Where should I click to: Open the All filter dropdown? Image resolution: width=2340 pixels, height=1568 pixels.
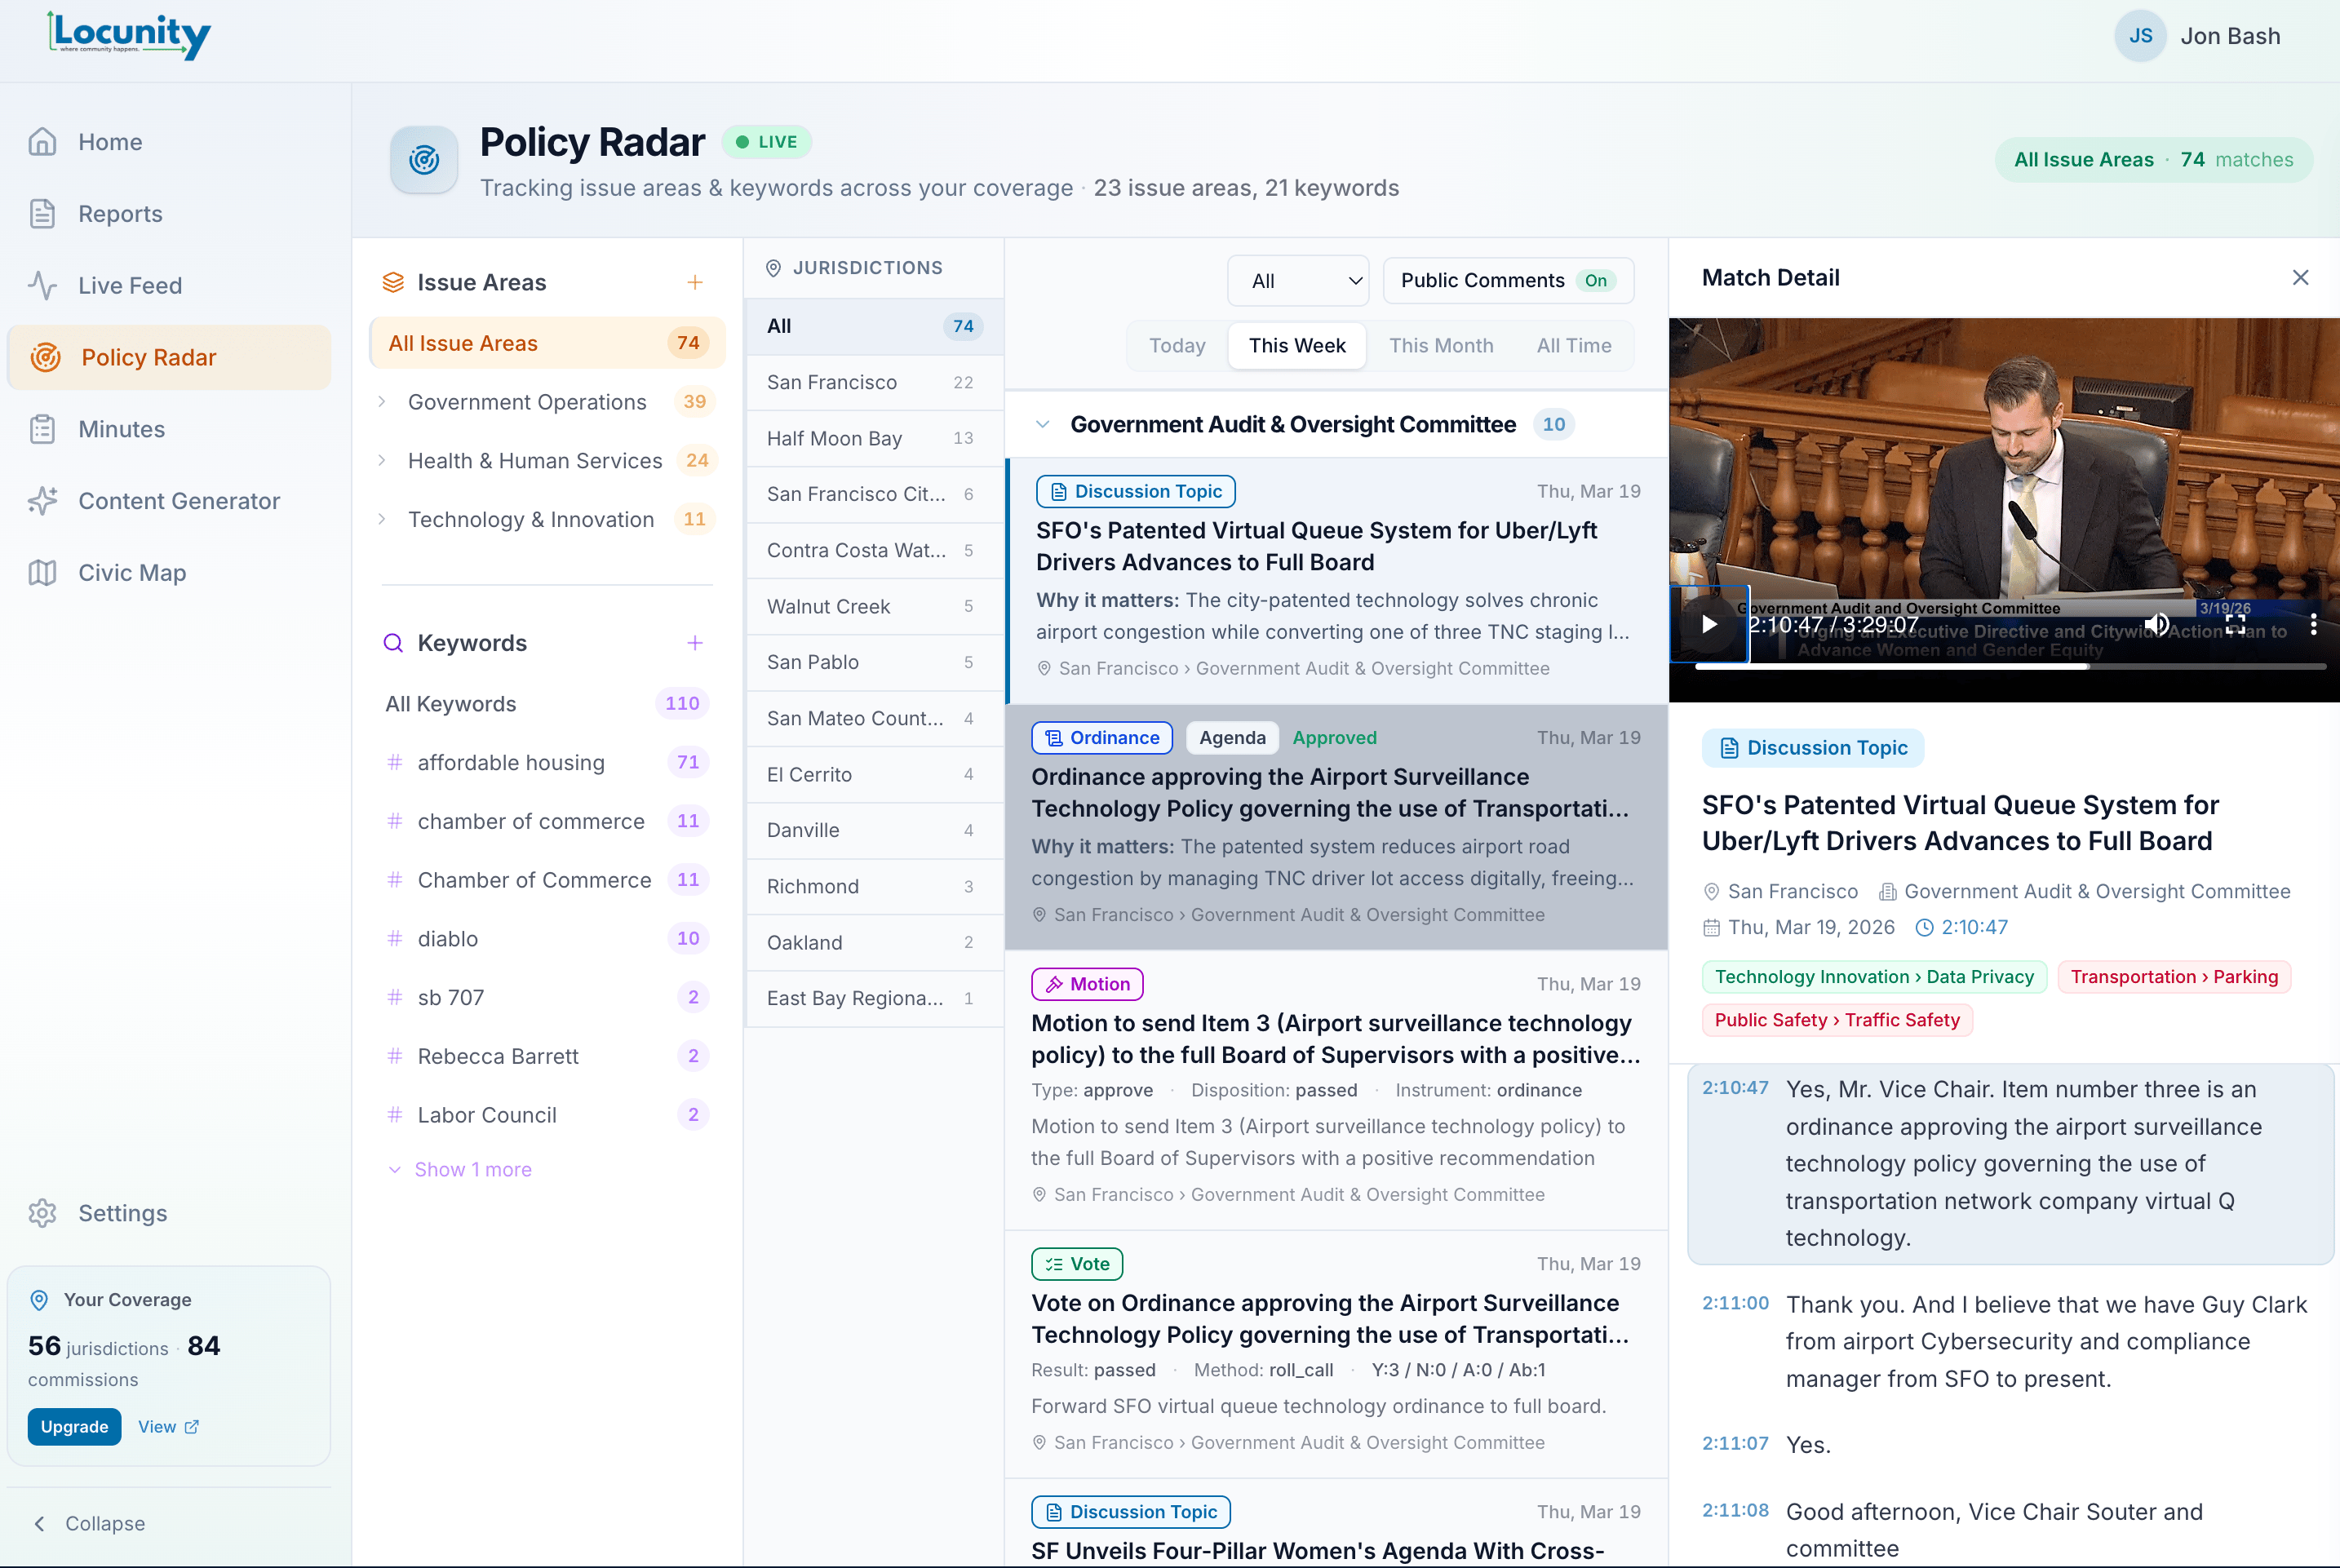(1297, 281)
